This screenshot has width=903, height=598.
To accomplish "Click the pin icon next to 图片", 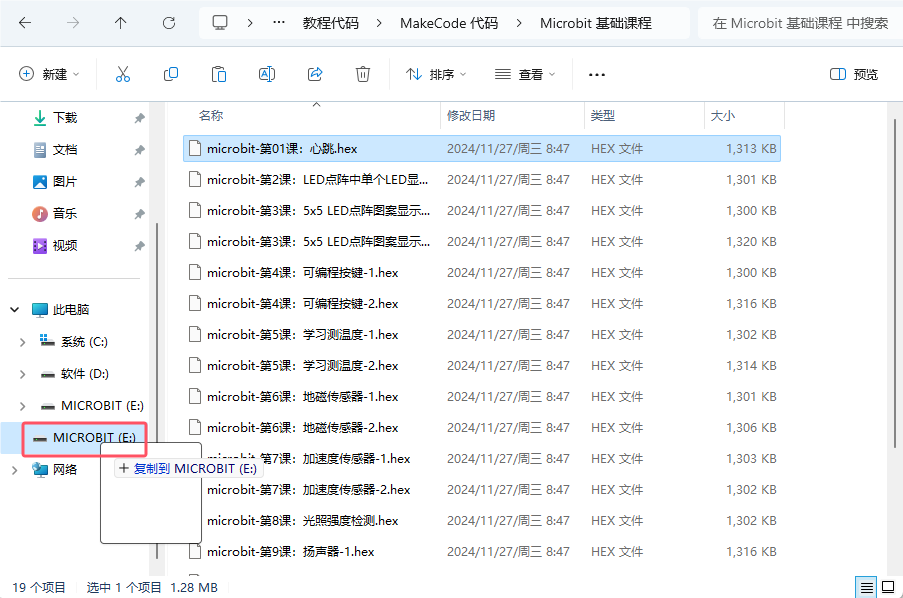I will [139, 182].
